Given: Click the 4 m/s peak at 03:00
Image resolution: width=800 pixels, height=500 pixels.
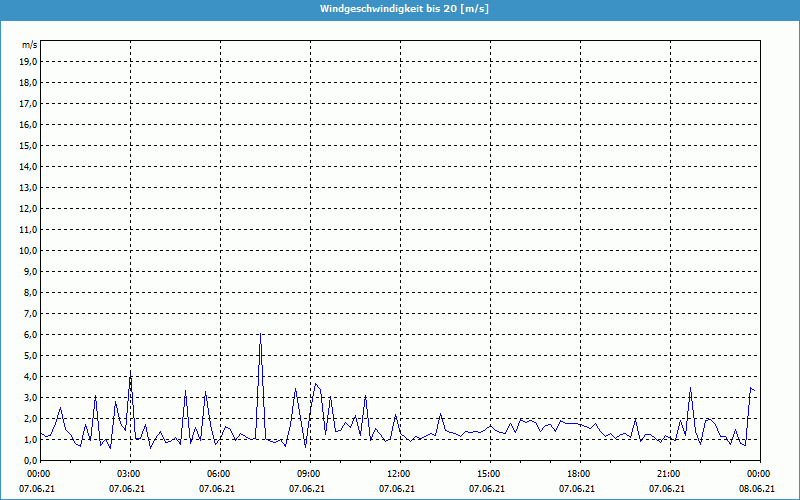Looking at the screenshot, I should [x=130, y=376].
